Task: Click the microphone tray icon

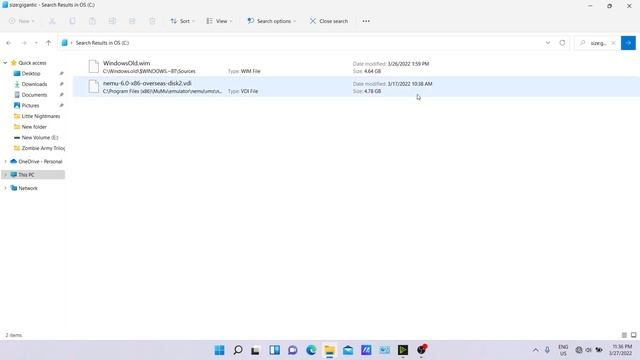Action: click(x=547, y=350)
